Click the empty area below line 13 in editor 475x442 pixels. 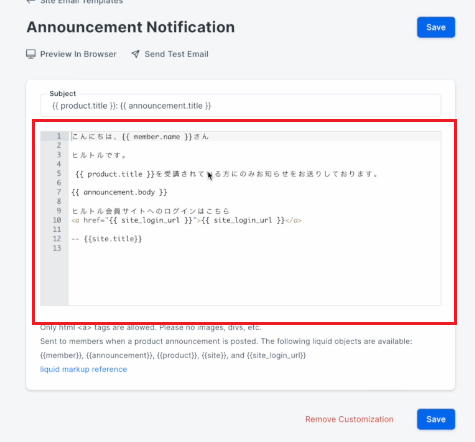[x=255, y=278]
